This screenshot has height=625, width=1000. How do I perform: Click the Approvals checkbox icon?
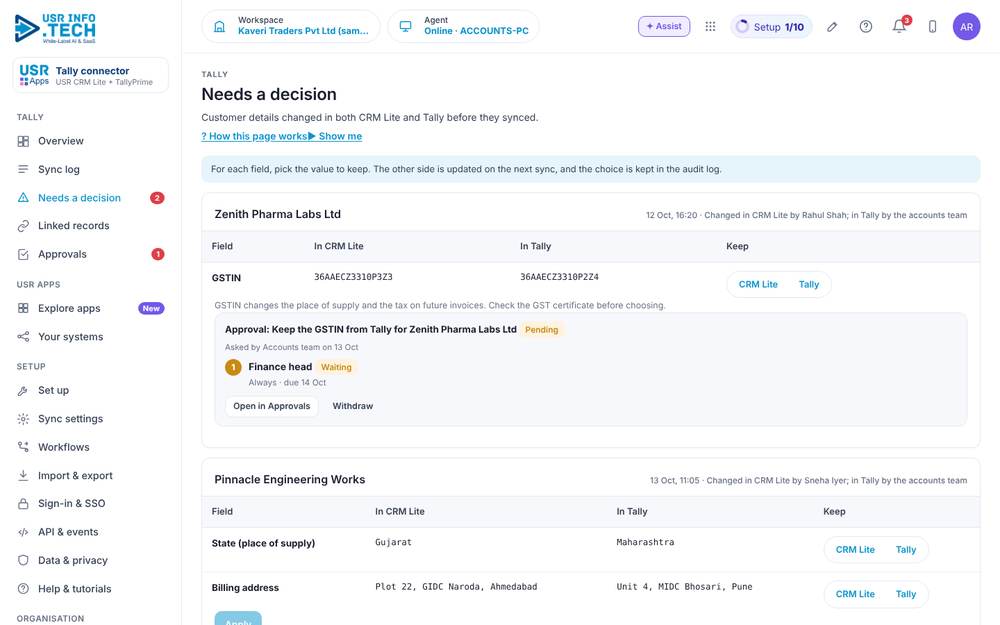click(23, 254)
